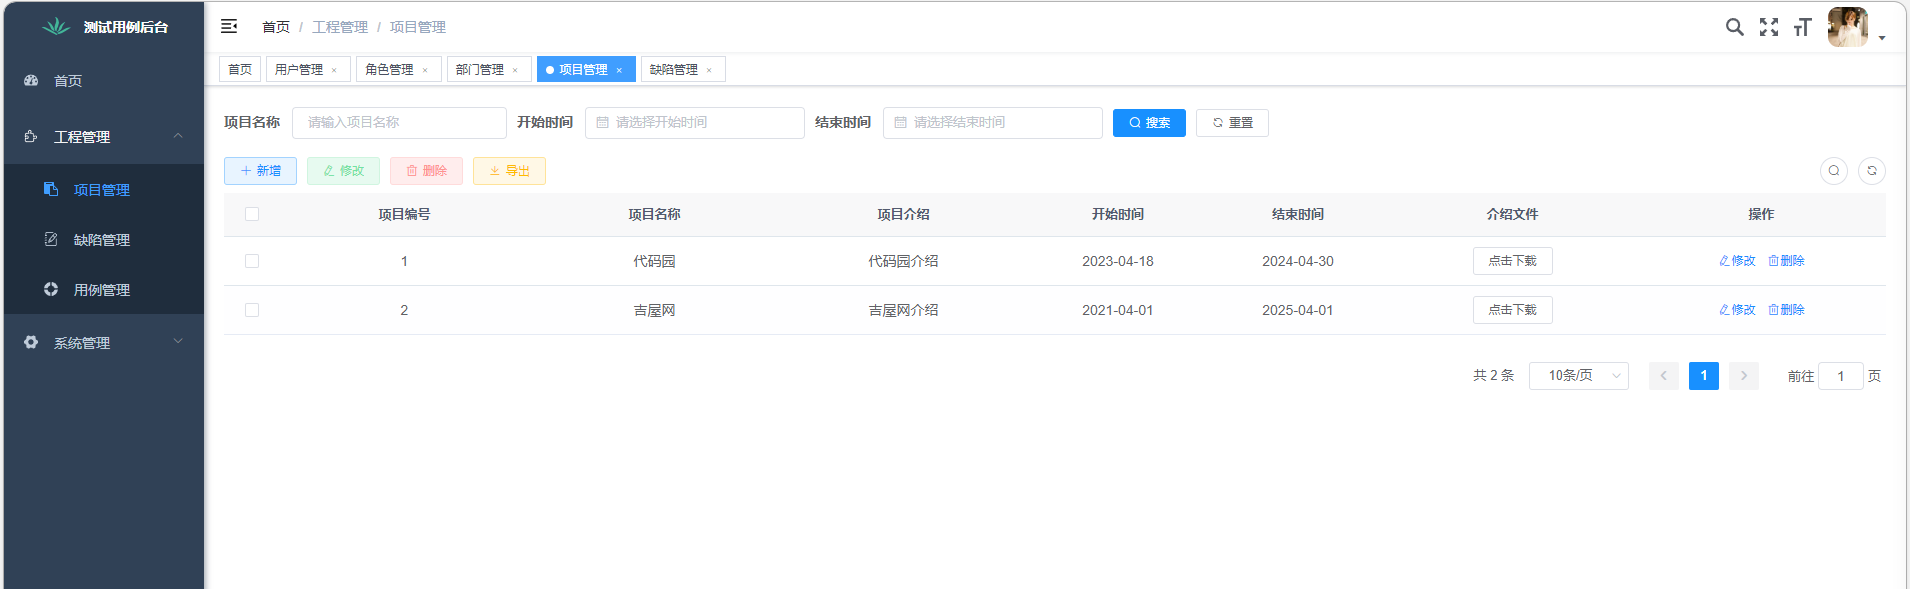The image size is (1910, 589).
Task: Open the 结束时间 date picker
Action: [992, 123]
